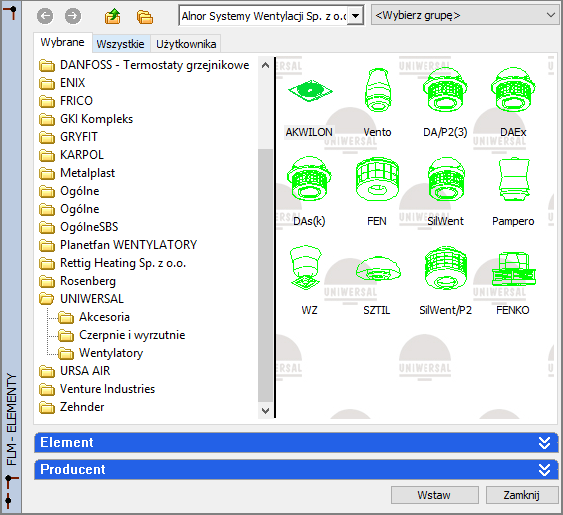
Task: Open the GKI Kompleks folder
Action: point(86,119)
